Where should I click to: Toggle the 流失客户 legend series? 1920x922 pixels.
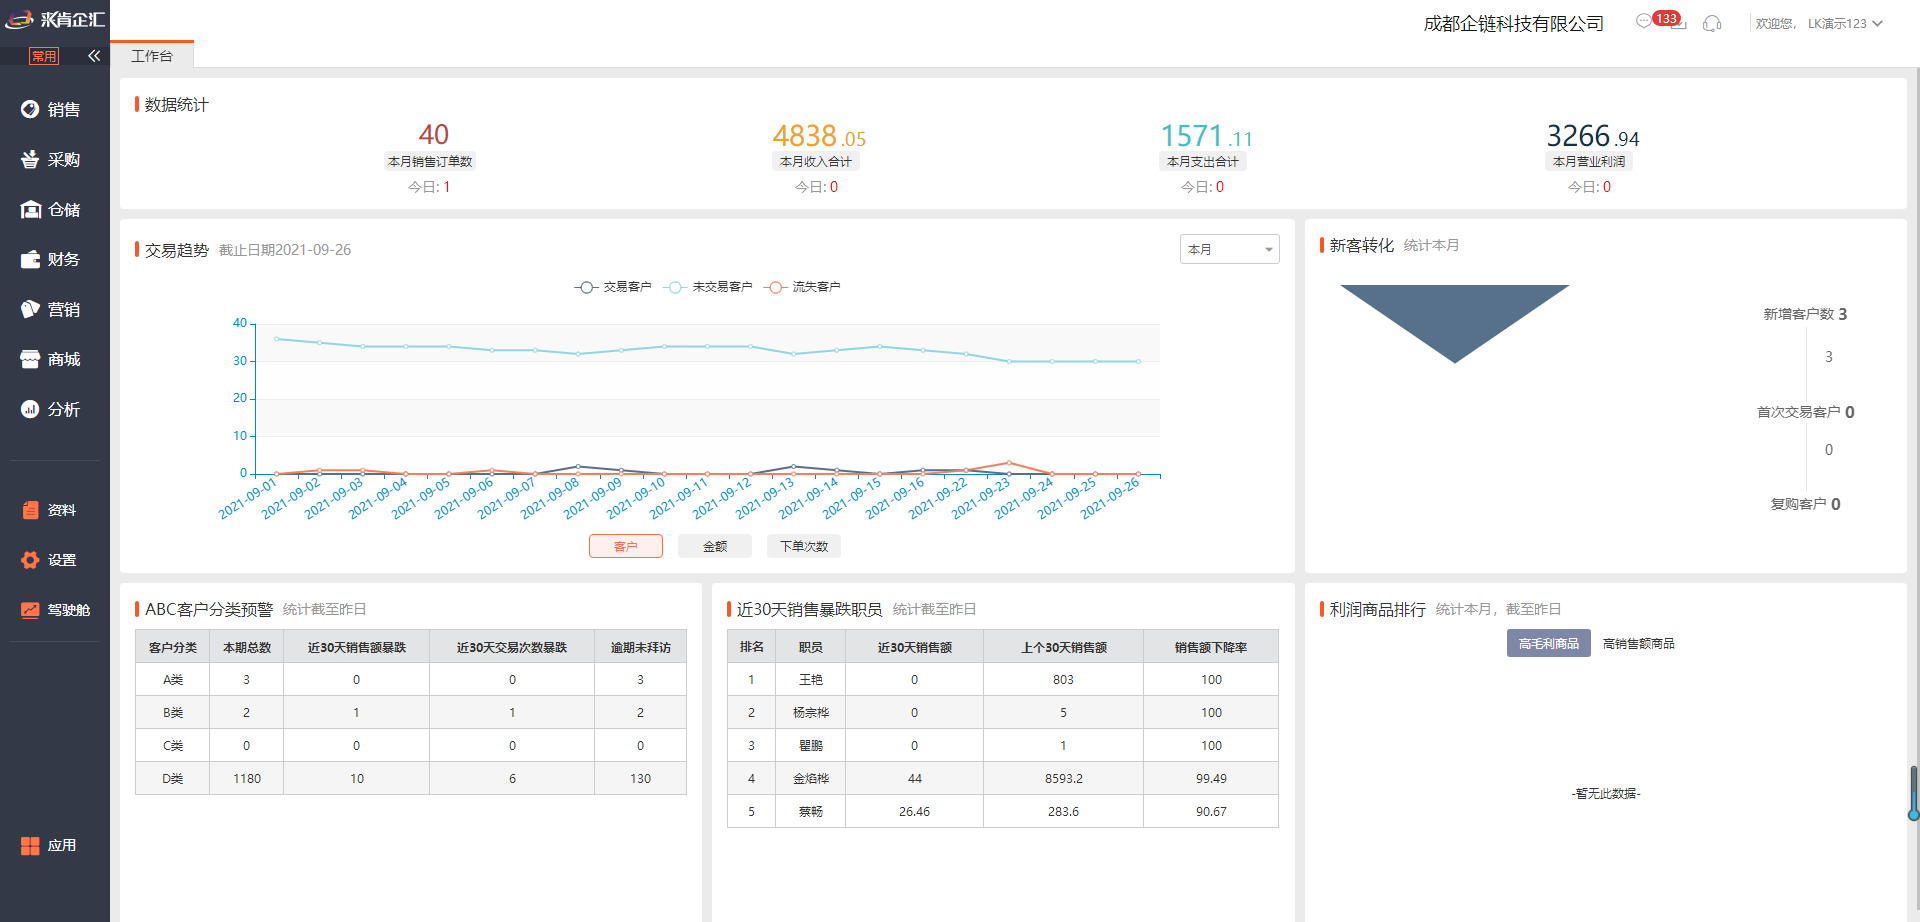(x=802, y=287)
